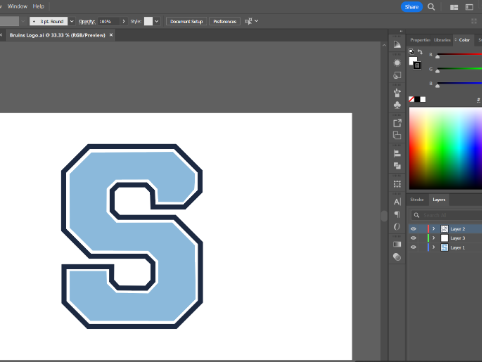Open the Window menu
This screenshot has width=482, height=362.
click(17, 6)
